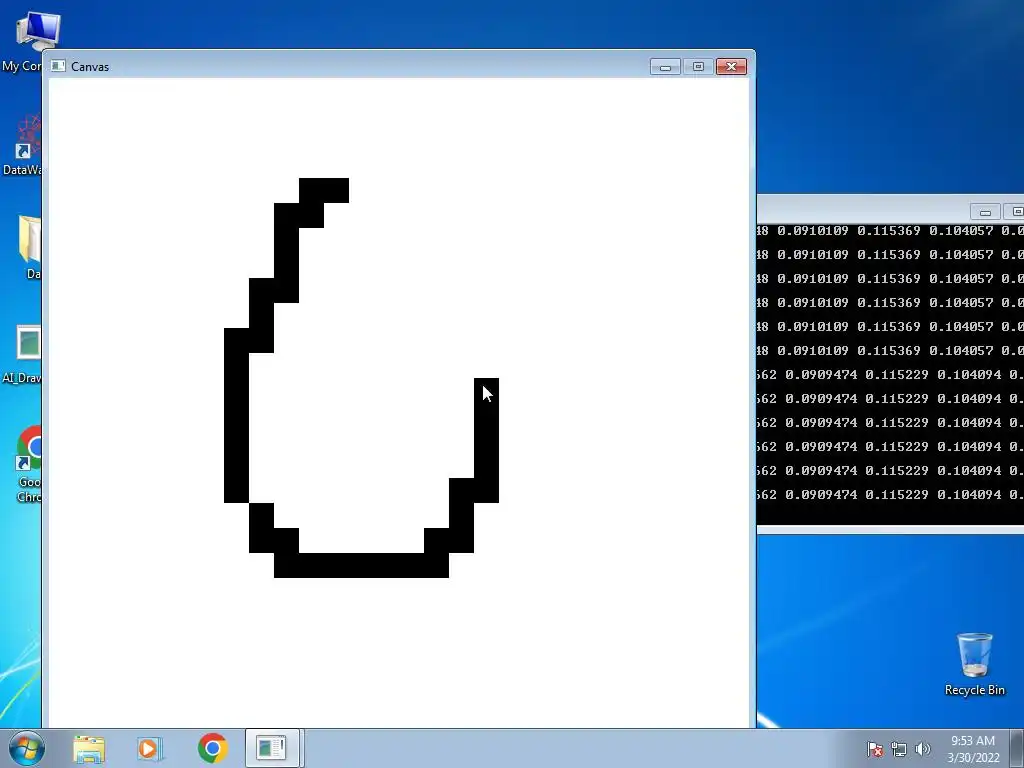Close the Canvas window
The height and width of the screenshot is (768, 1024).
point(731,67)
